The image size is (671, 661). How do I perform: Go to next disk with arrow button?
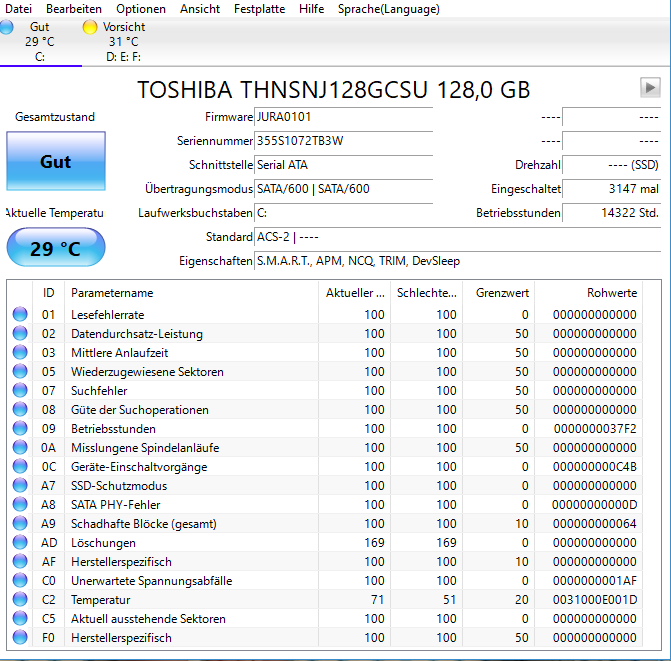pyautogui.click(x=650, y=88)
